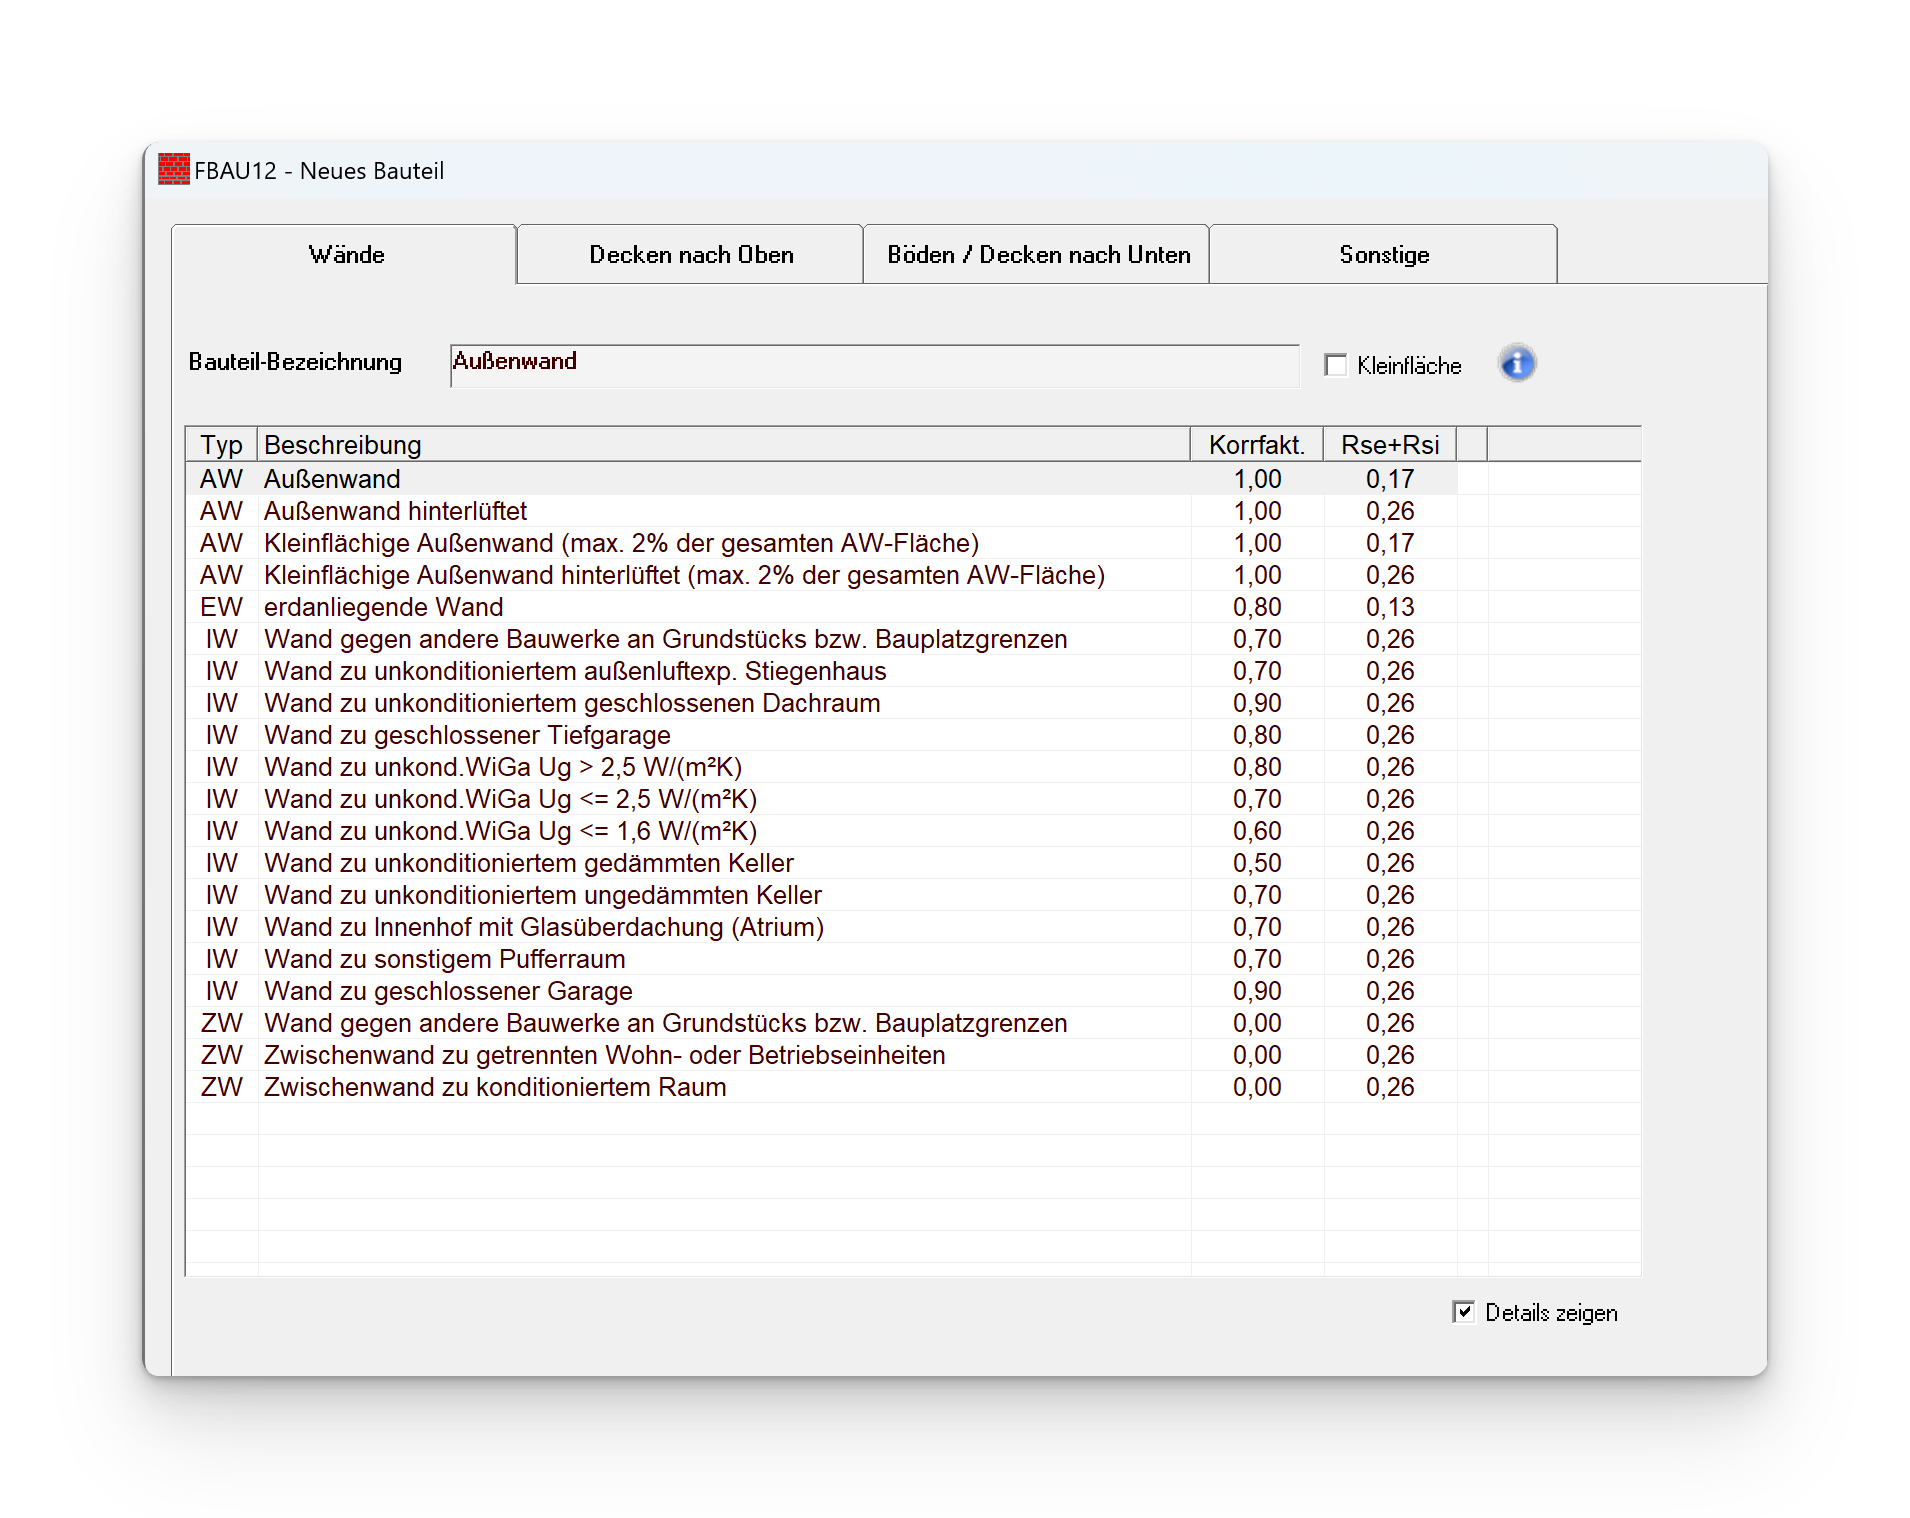The width and height of the screenshot is (1910, 1518).
Task: Click the Rse+Rsi column header
Action: pos(1389,445)
